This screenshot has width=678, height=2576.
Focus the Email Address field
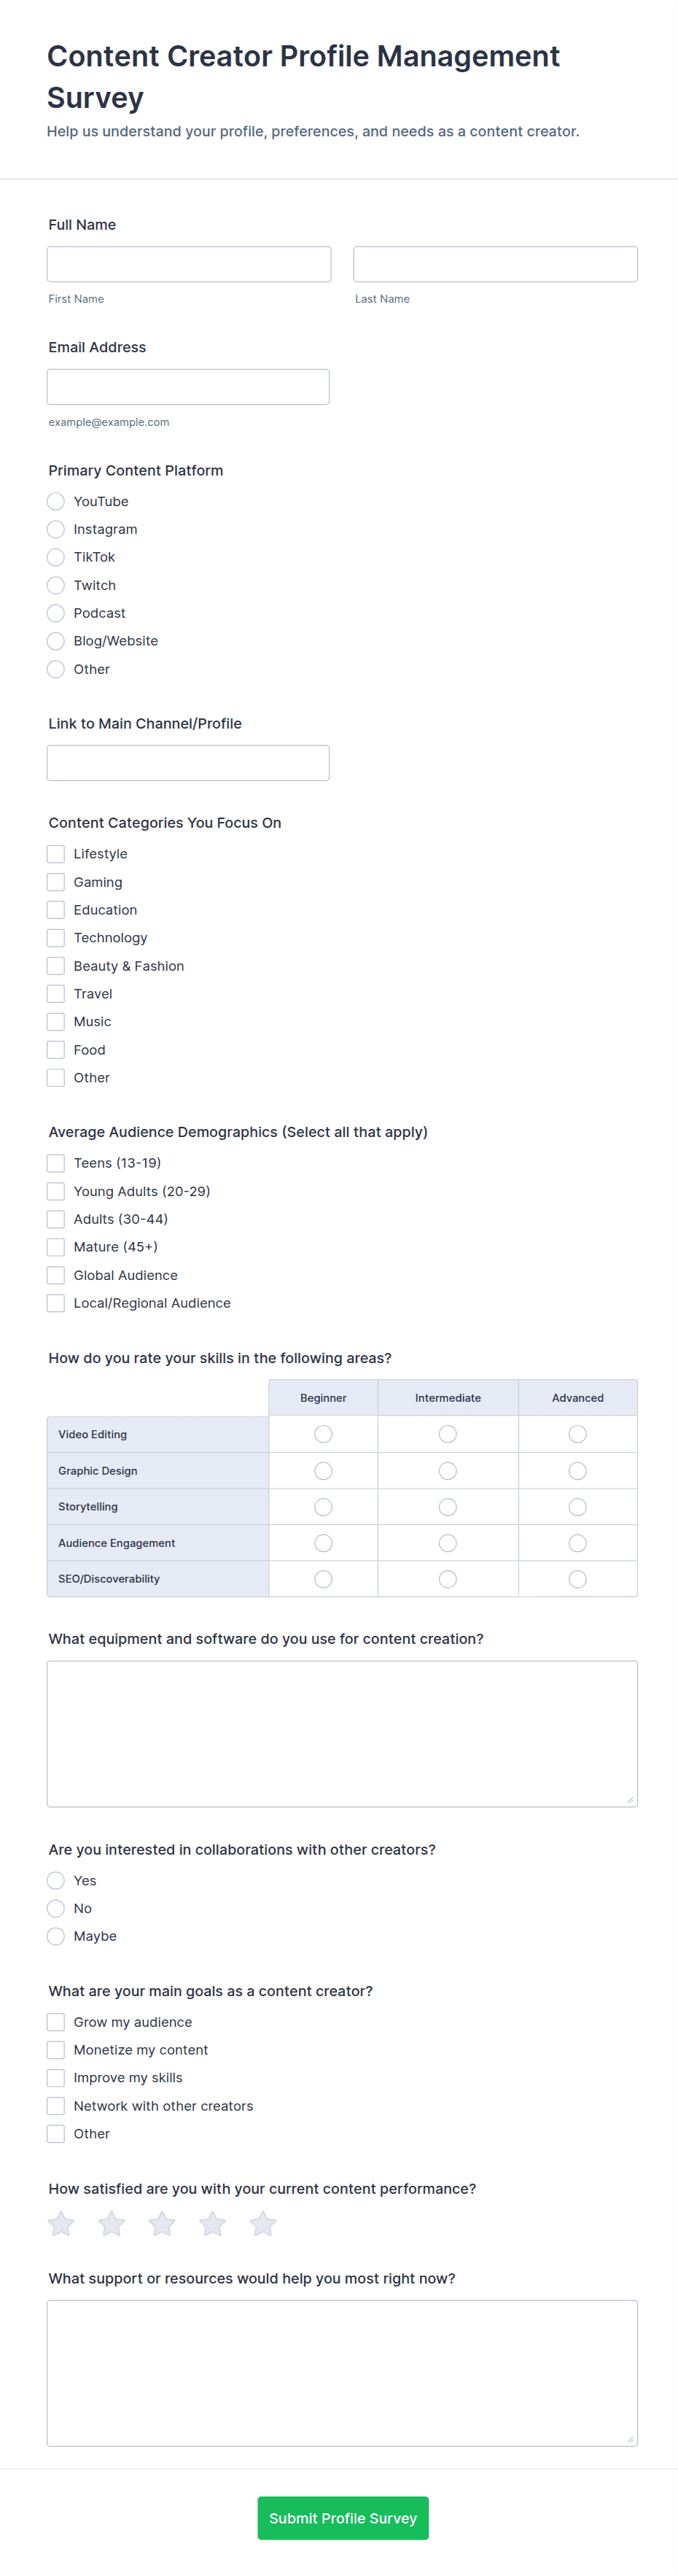pos(188,387)
